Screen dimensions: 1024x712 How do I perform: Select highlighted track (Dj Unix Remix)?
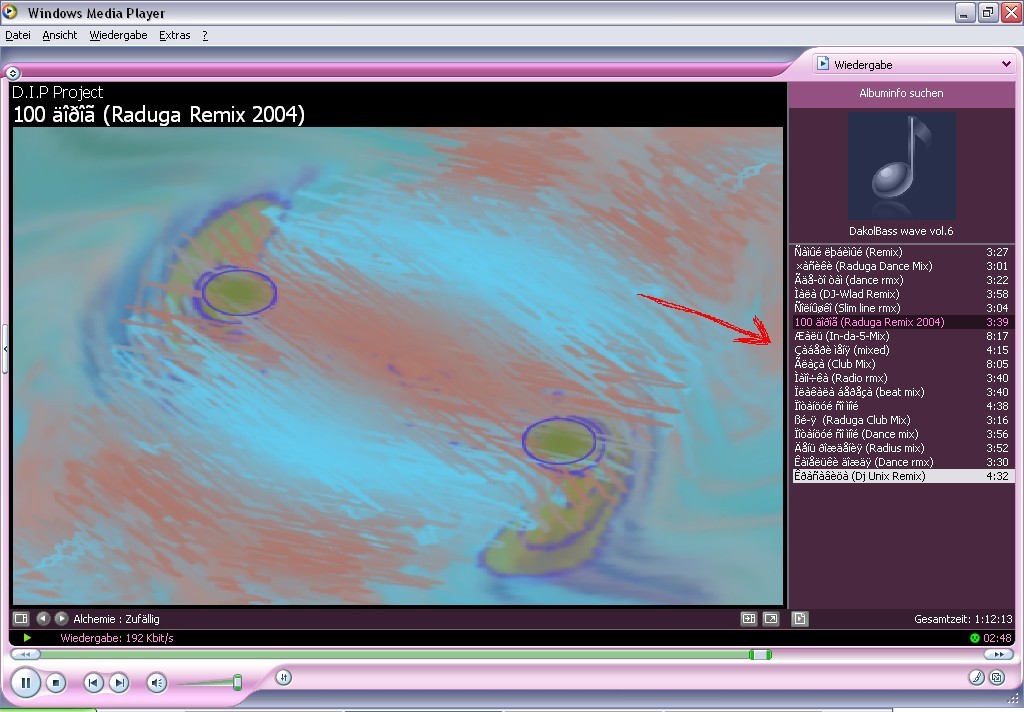[902, 476]
